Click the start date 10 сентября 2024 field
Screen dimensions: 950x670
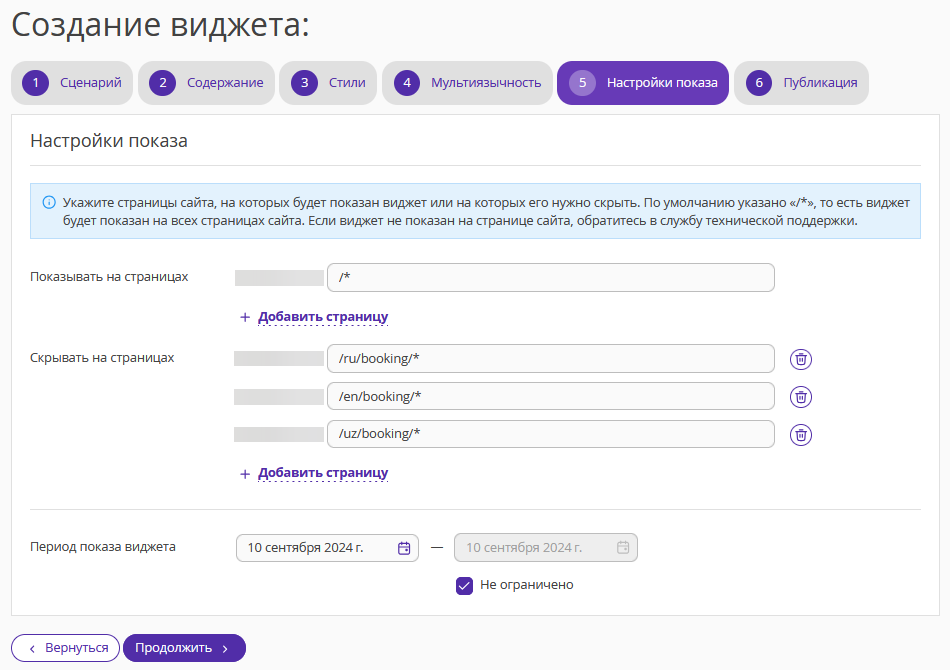click(327, 548)
